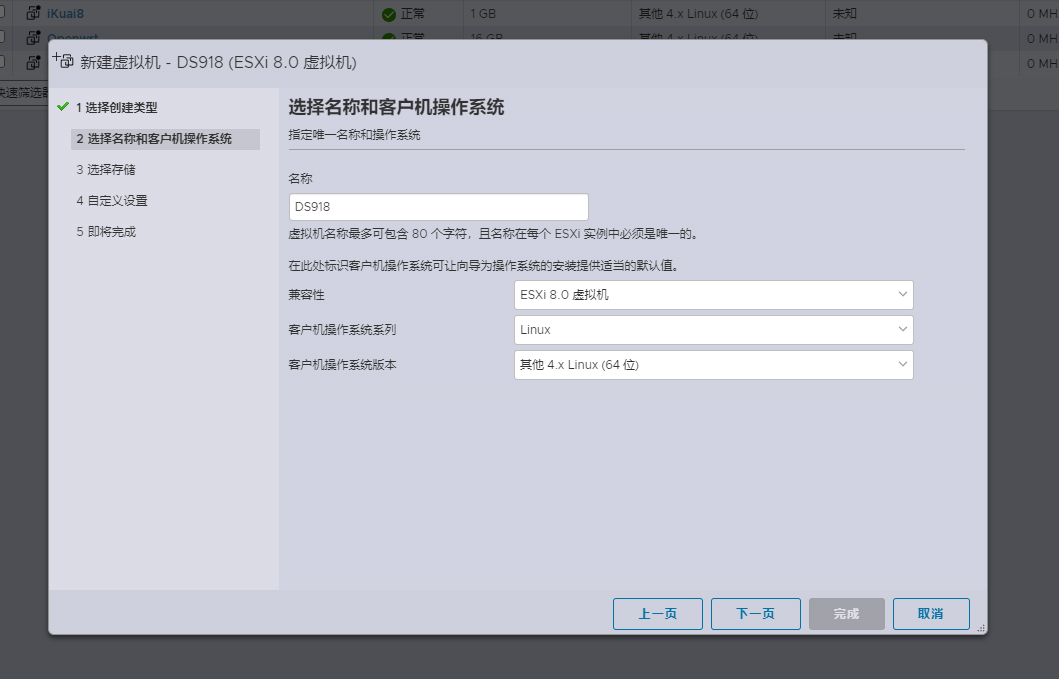1059x679 pixels.
Task: Click the iKuai8 virtual machine icon
Action: pyautogui.click(x=33, y=14)
